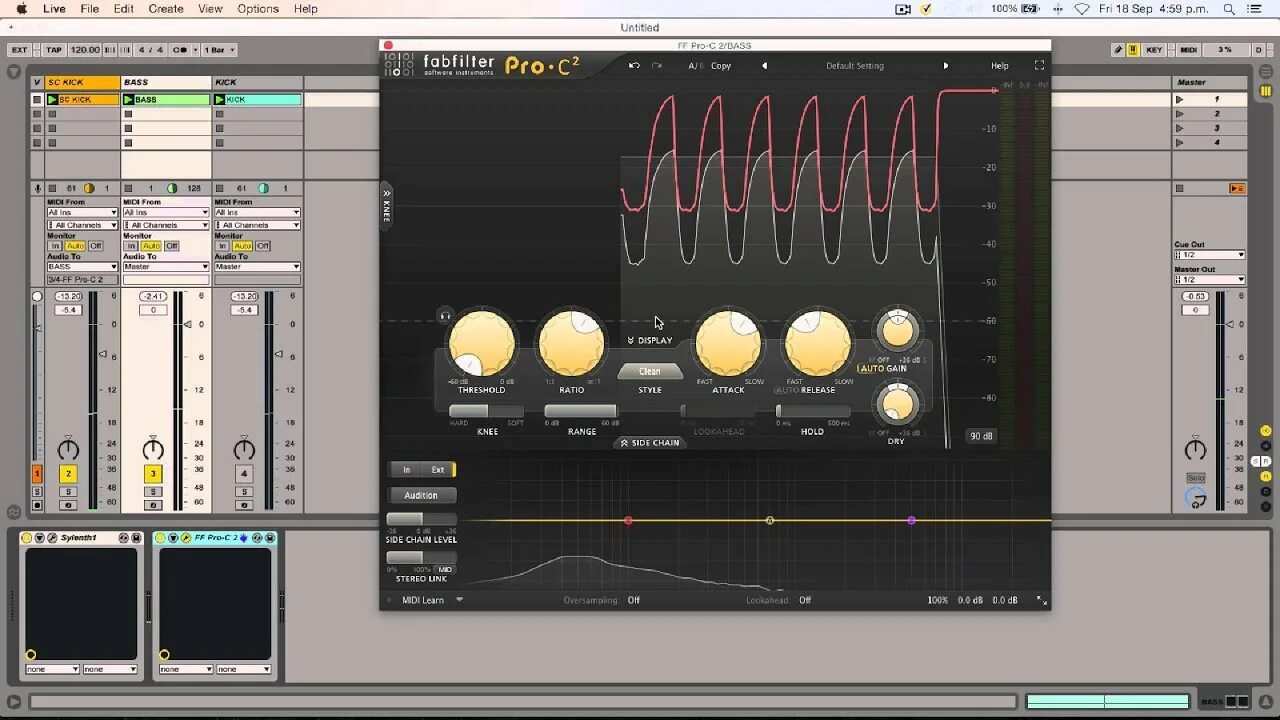Click the plugin resize icon in Pro-C 2 footer
1280x720 pixels.
[1041, 601]
